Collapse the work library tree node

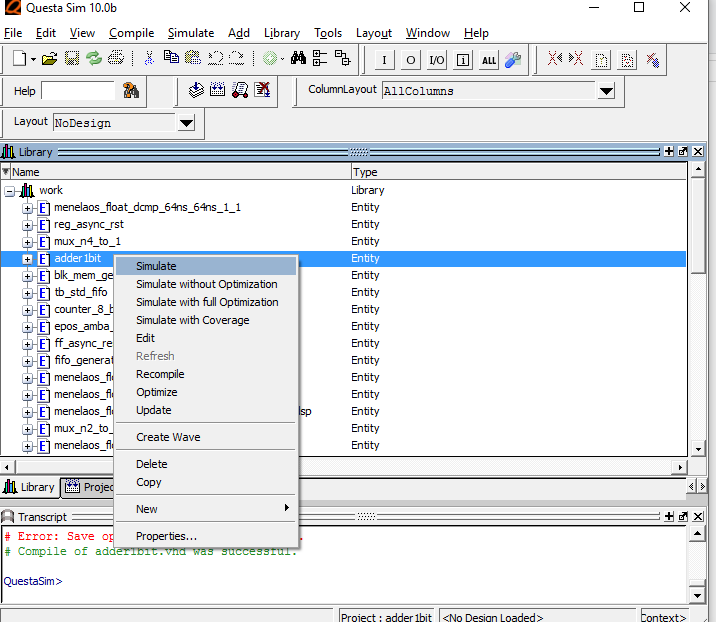click(x=10, y=191)
